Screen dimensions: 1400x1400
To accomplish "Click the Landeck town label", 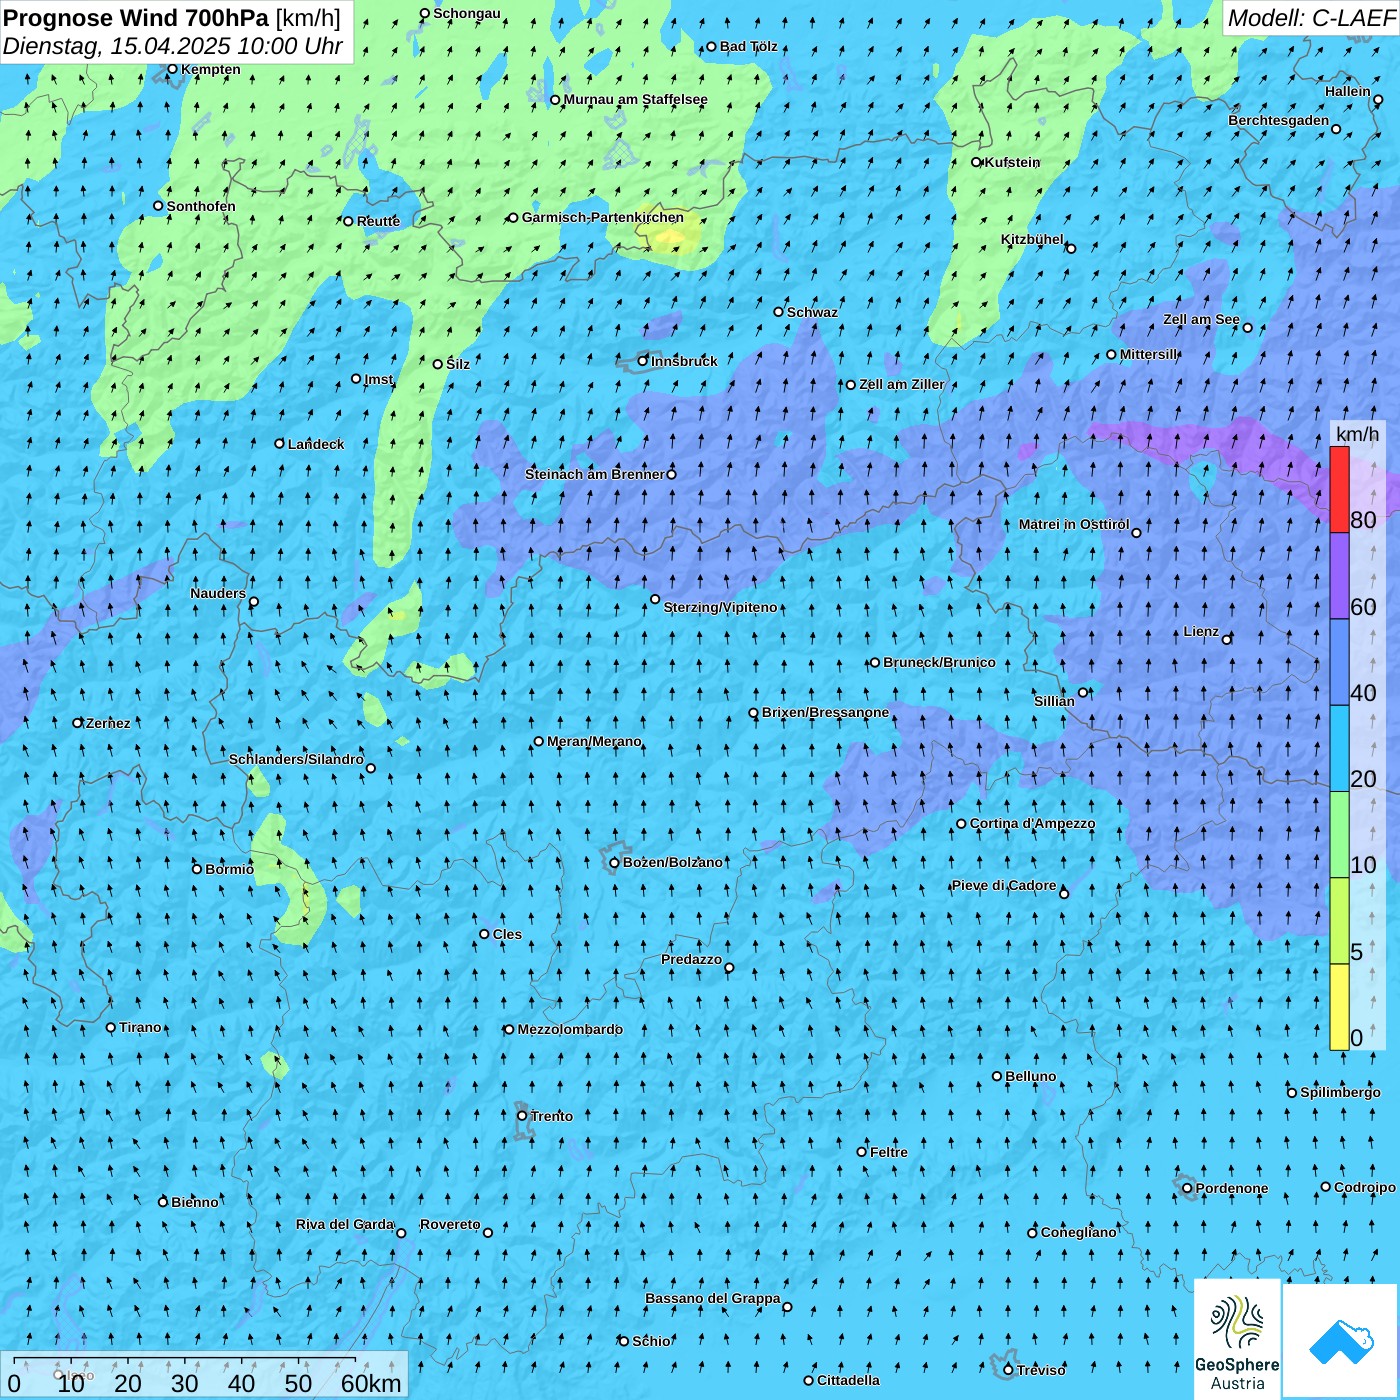I will tap(316, 444).
